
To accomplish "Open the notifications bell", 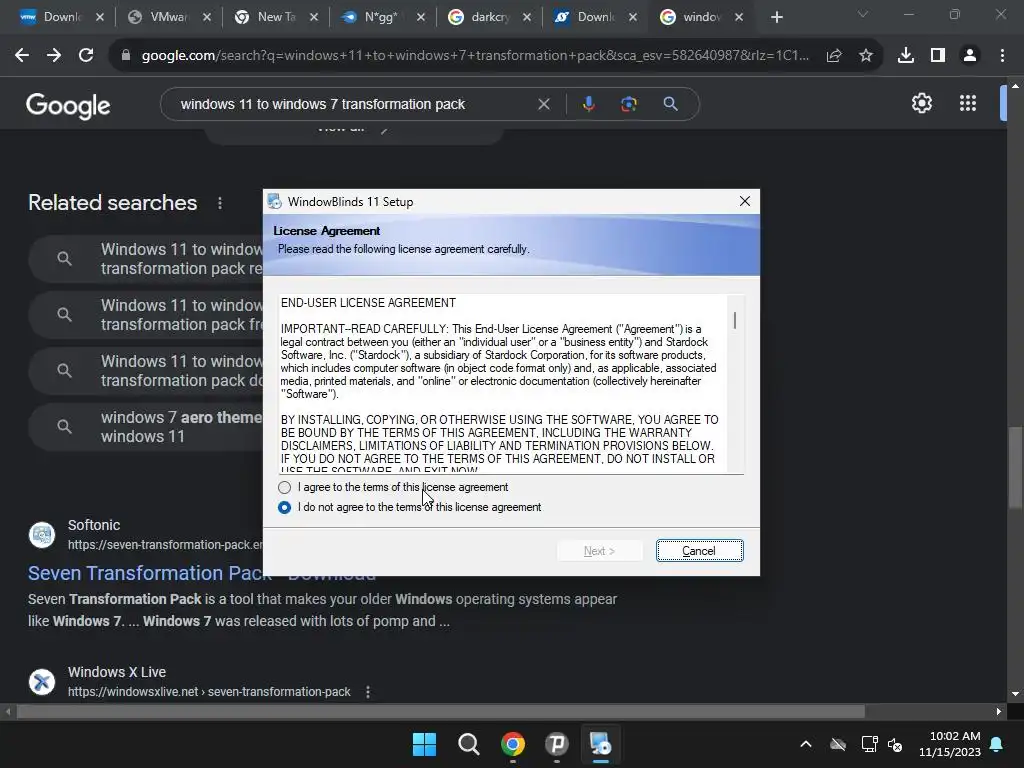I will click(997, 744).
